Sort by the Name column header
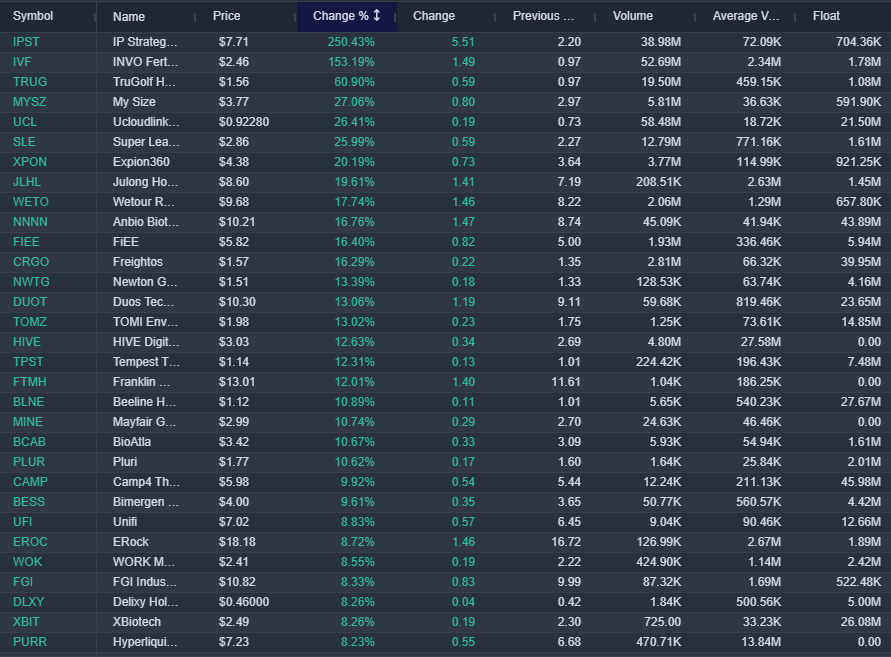 [x=128, y=16]
